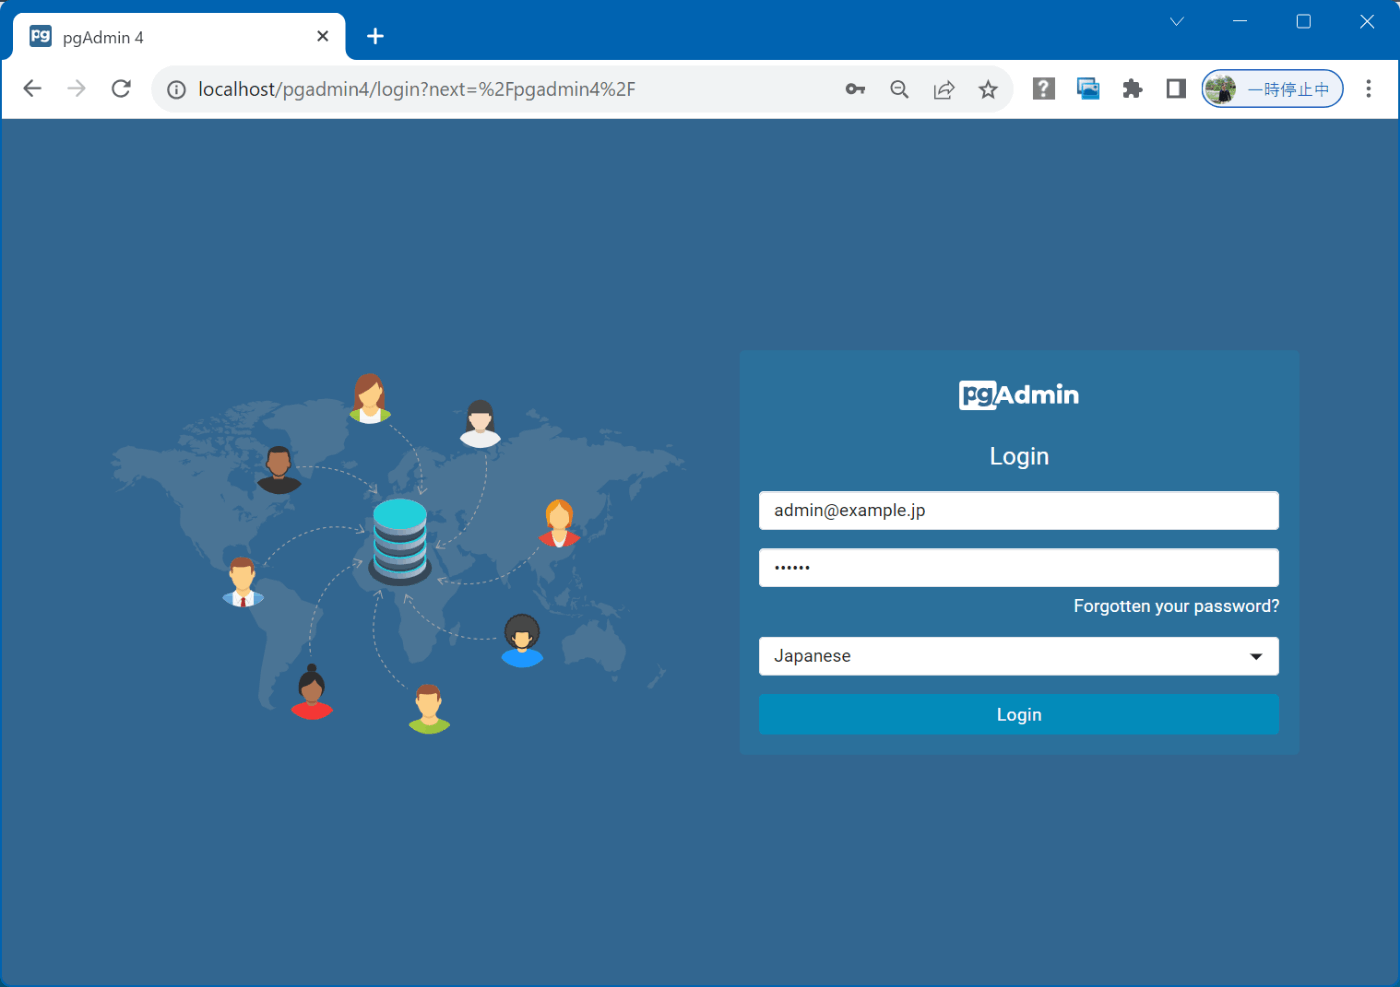The height and width of the screenshot is (987, 1400).
Task: Open the tab search chevron
Action: pos(1177,21)
